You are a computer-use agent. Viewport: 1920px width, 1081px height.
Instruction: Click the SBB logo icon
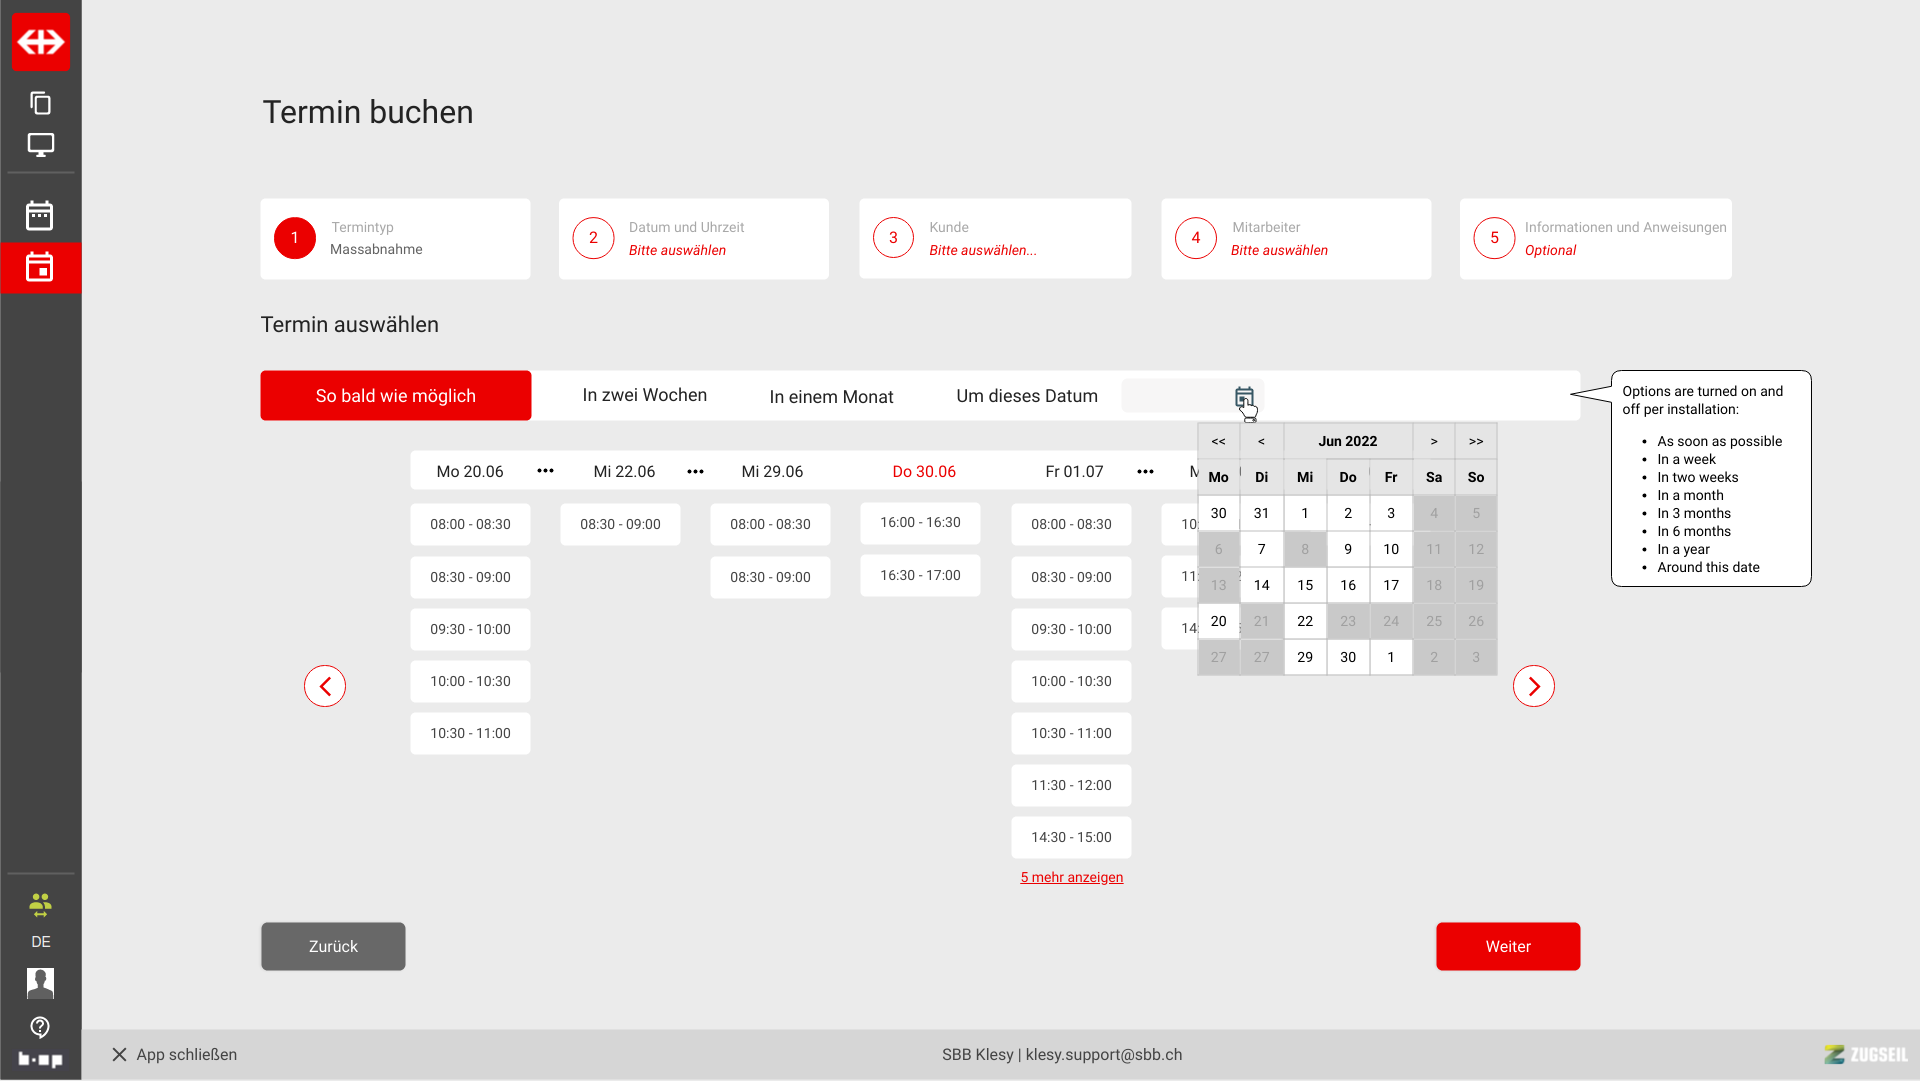[x=41, y=42]
